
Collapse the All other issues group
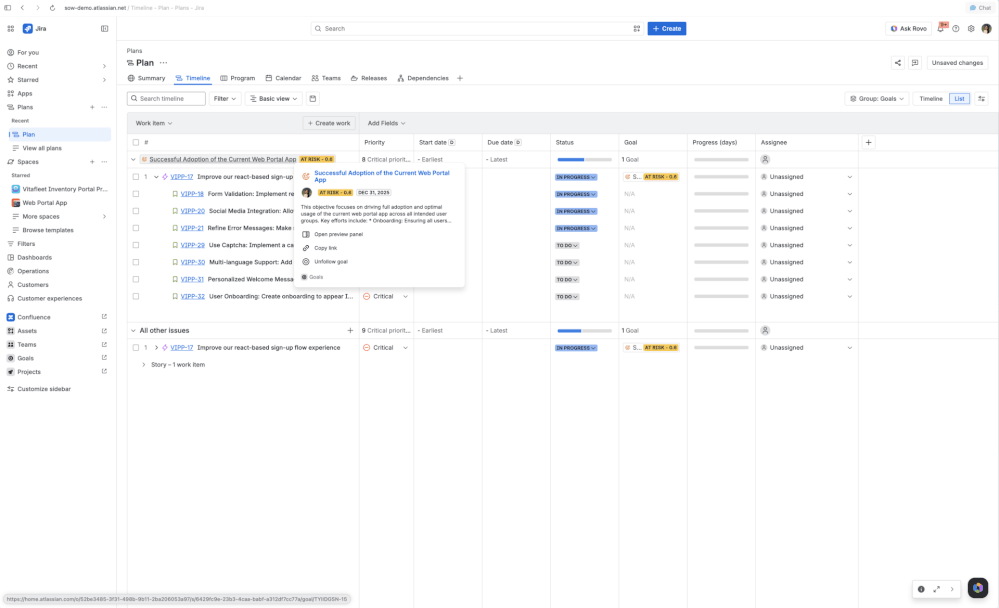coord(133,330)
